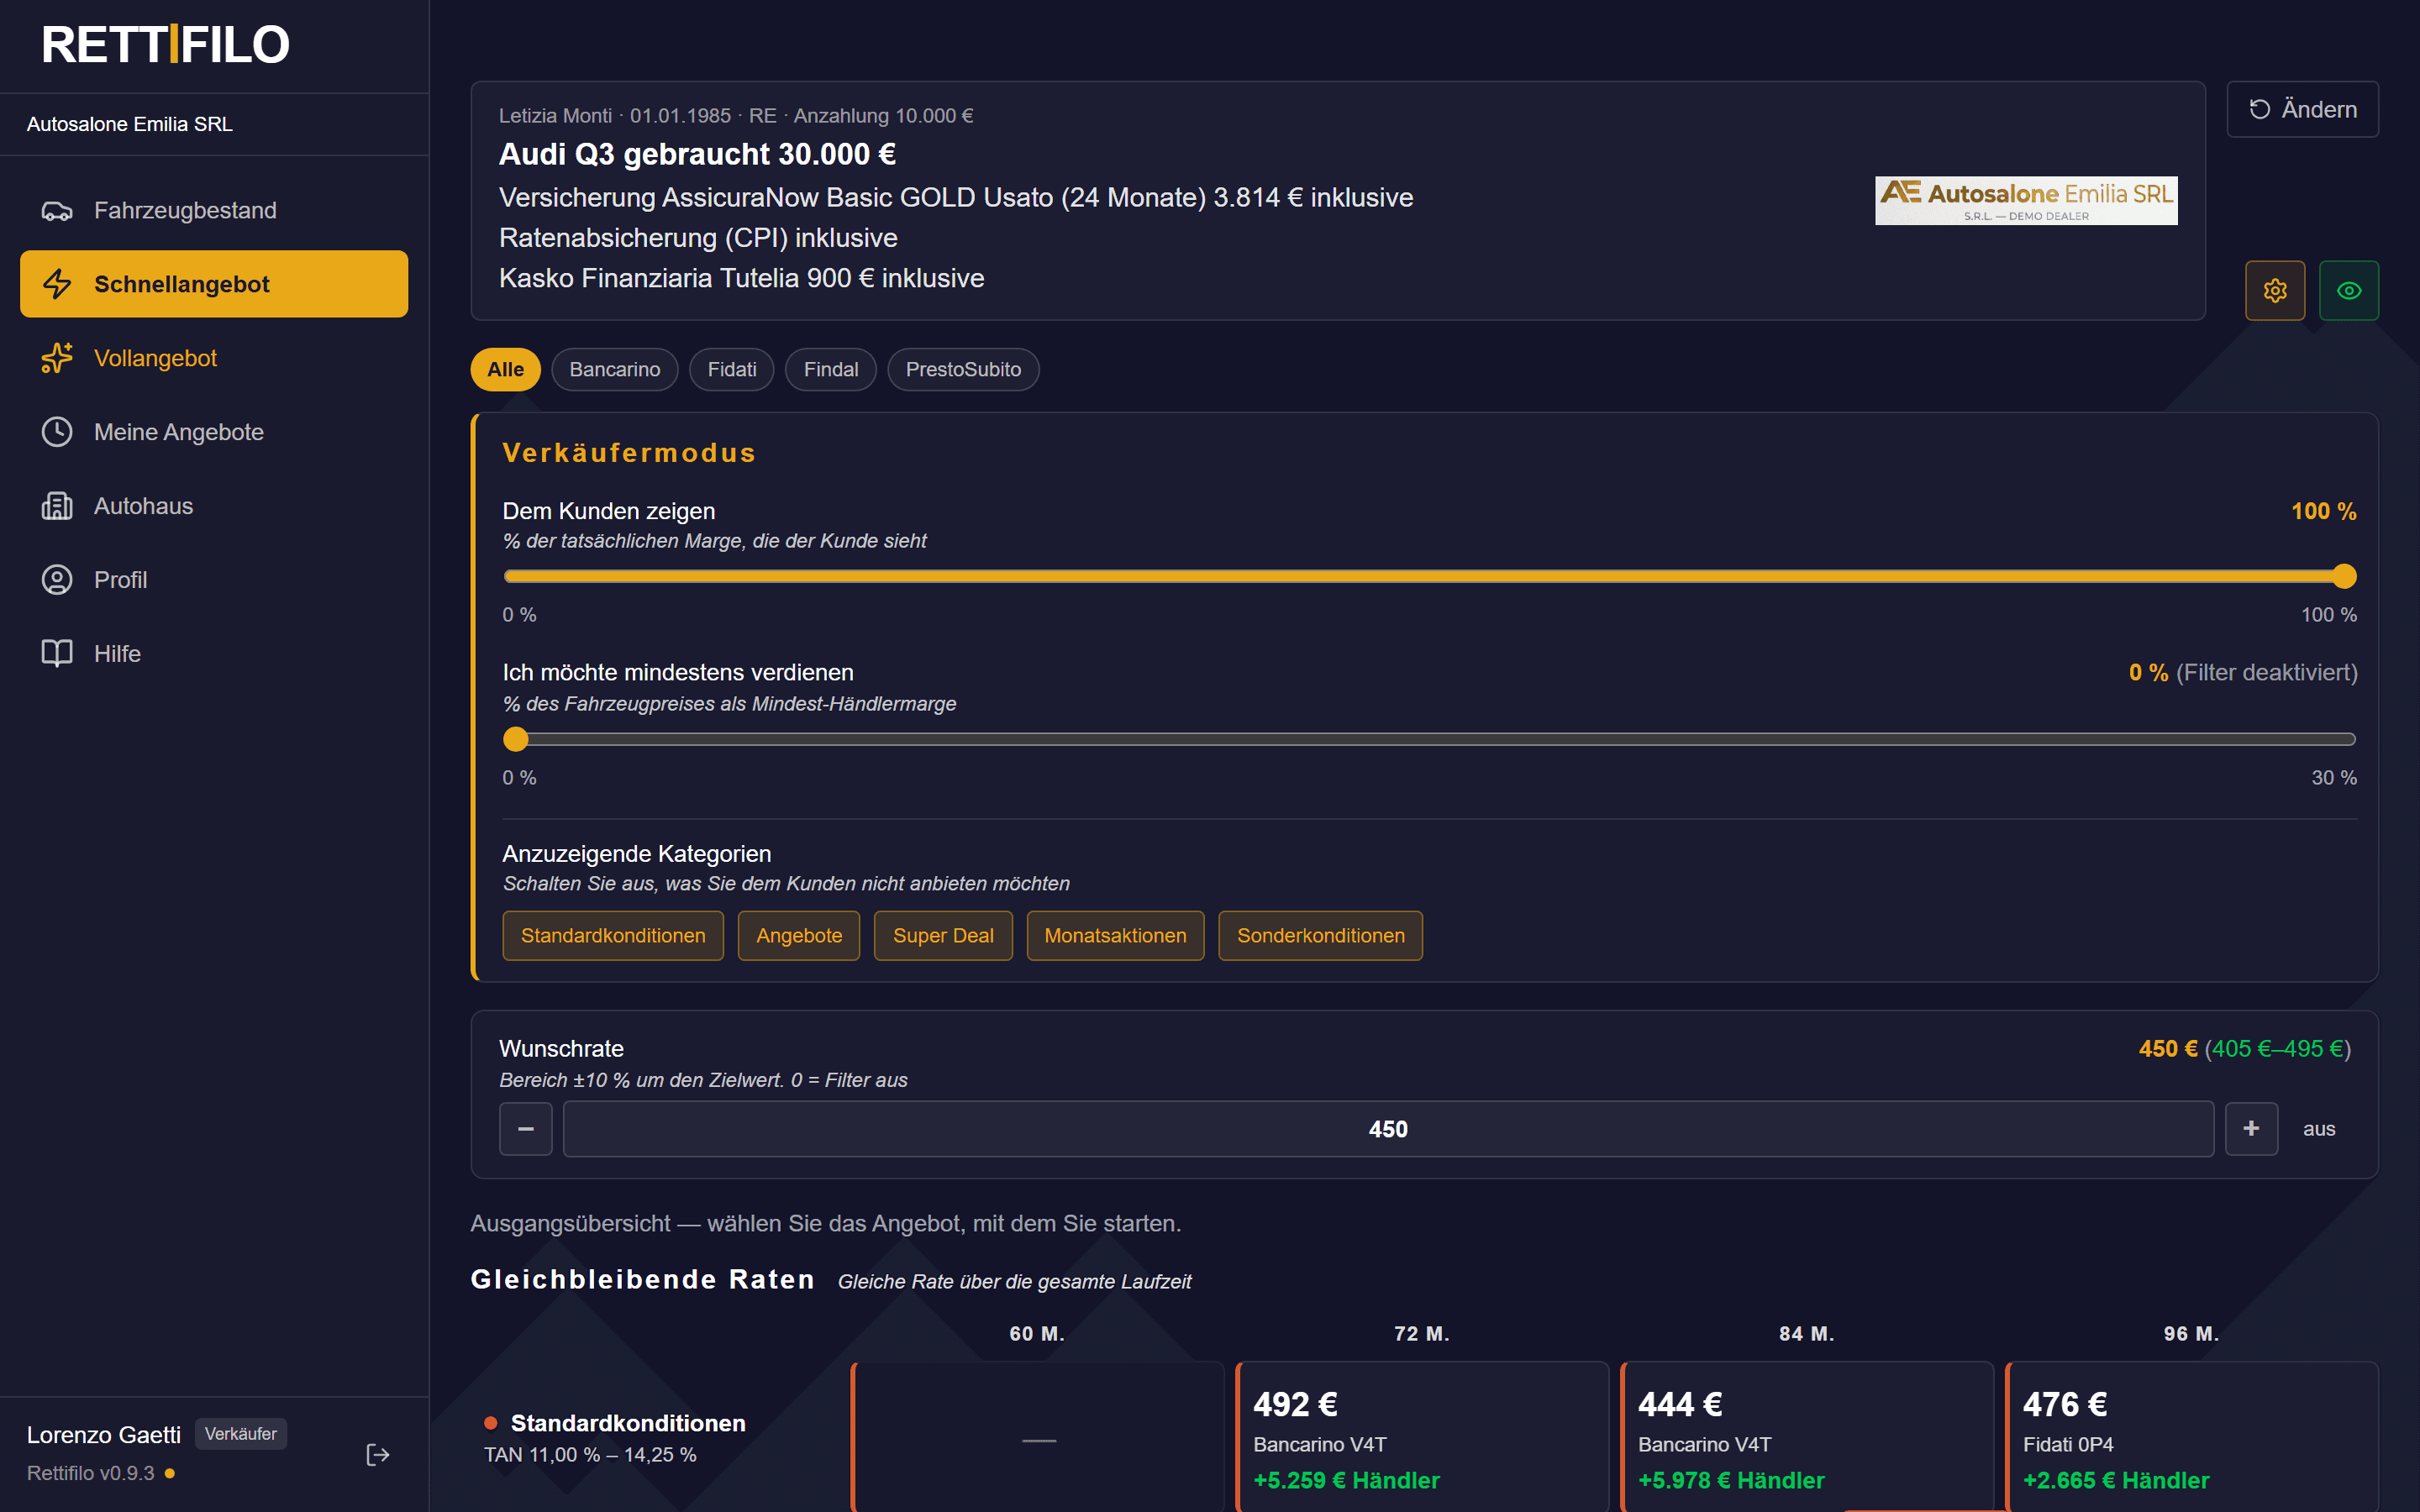Open the Hilfe page
2420x1512 pixels.
point(214,654)
